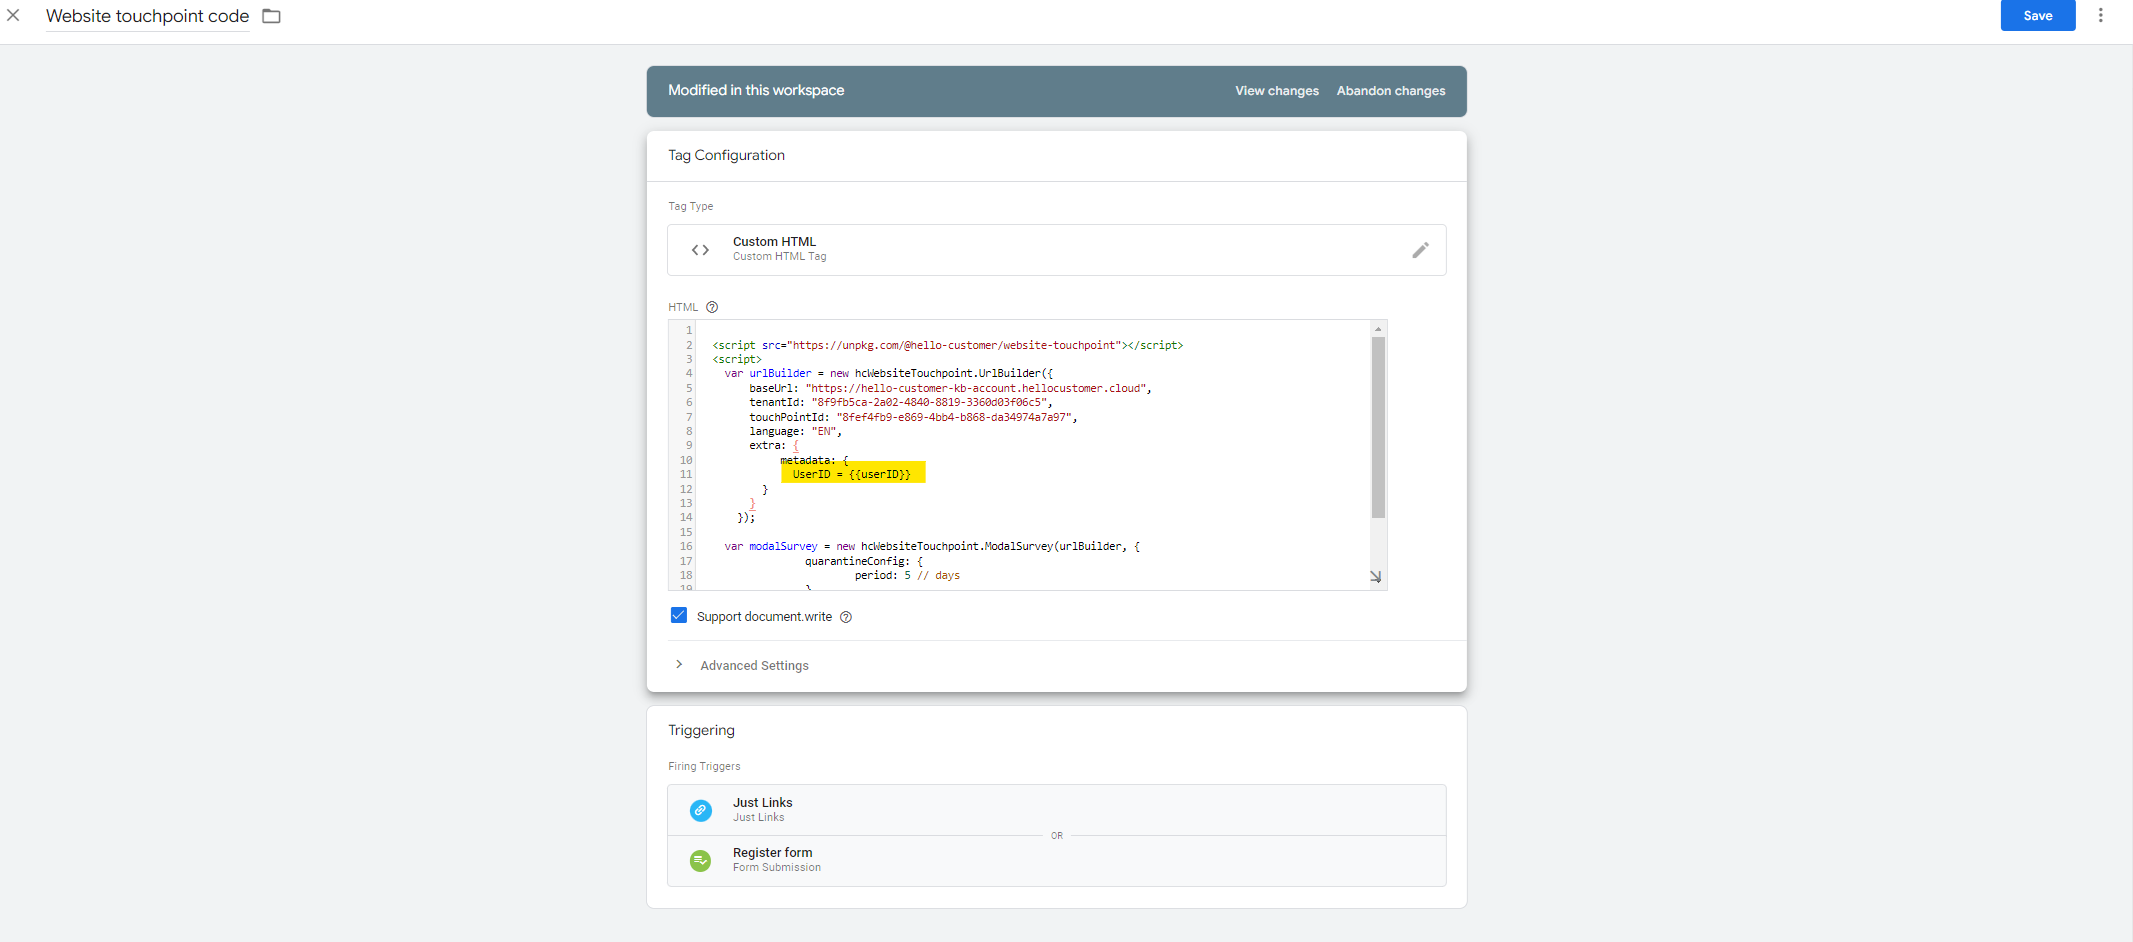Click the code editor vertical scrollbar thumb
Screen dimensions: 2133x942
click(x=1378, y=427)
